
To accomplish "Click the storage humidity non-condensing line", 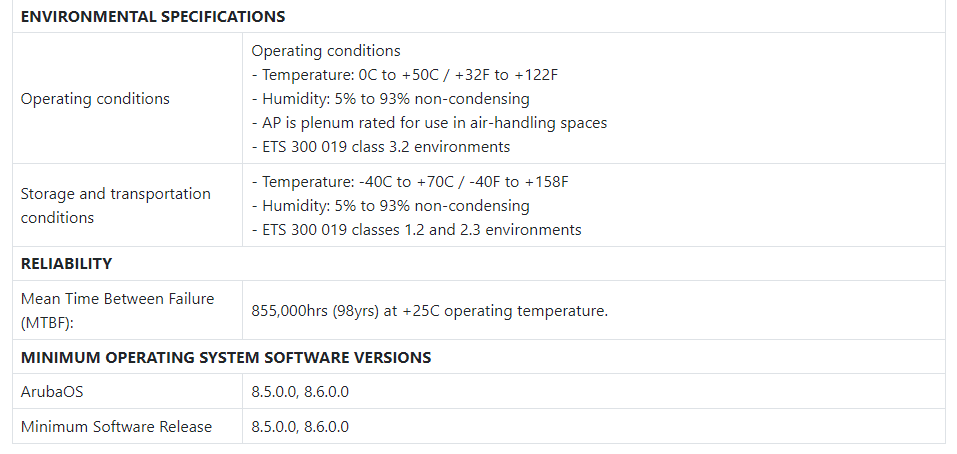I will click(x=391, y=206).
